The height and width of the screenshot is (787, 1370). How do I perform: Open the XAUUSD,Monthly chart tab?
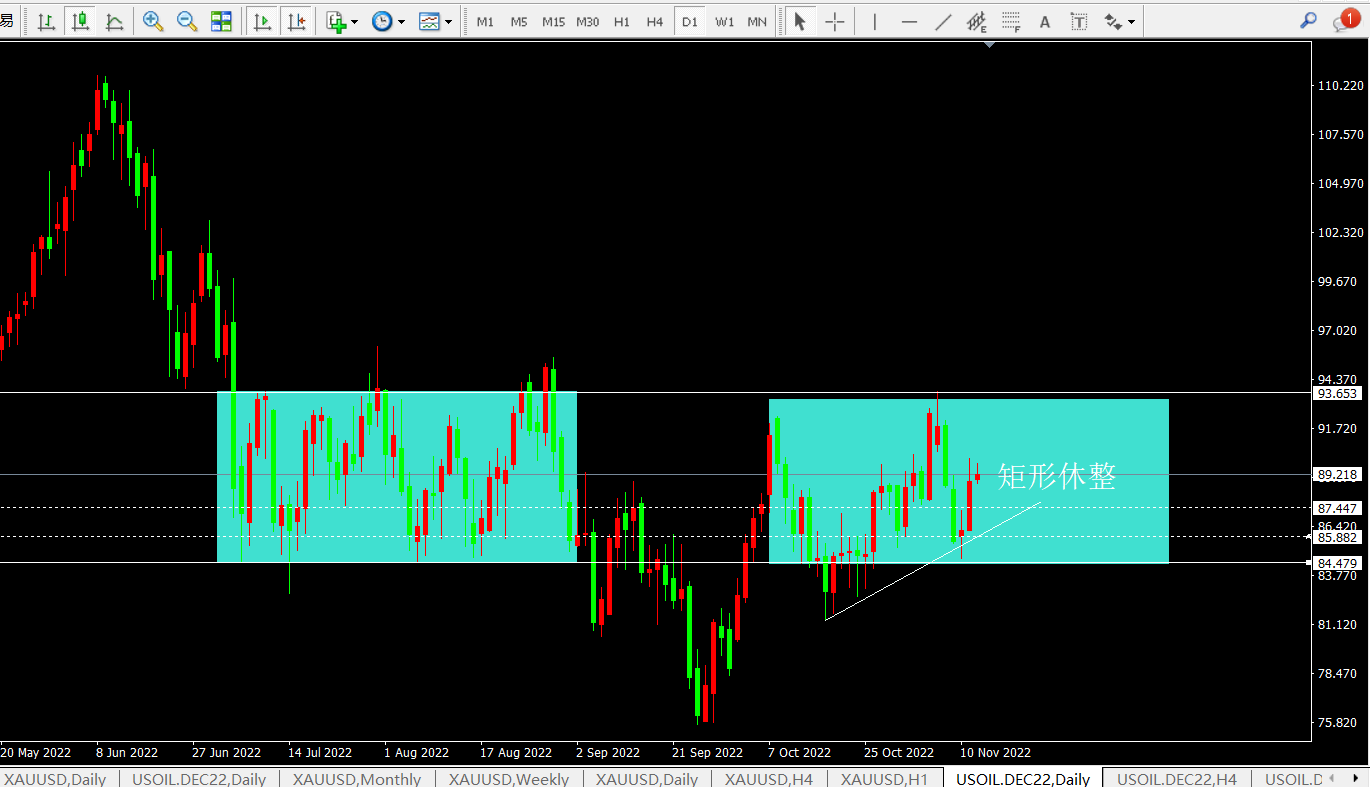click(x=357, y=779)
